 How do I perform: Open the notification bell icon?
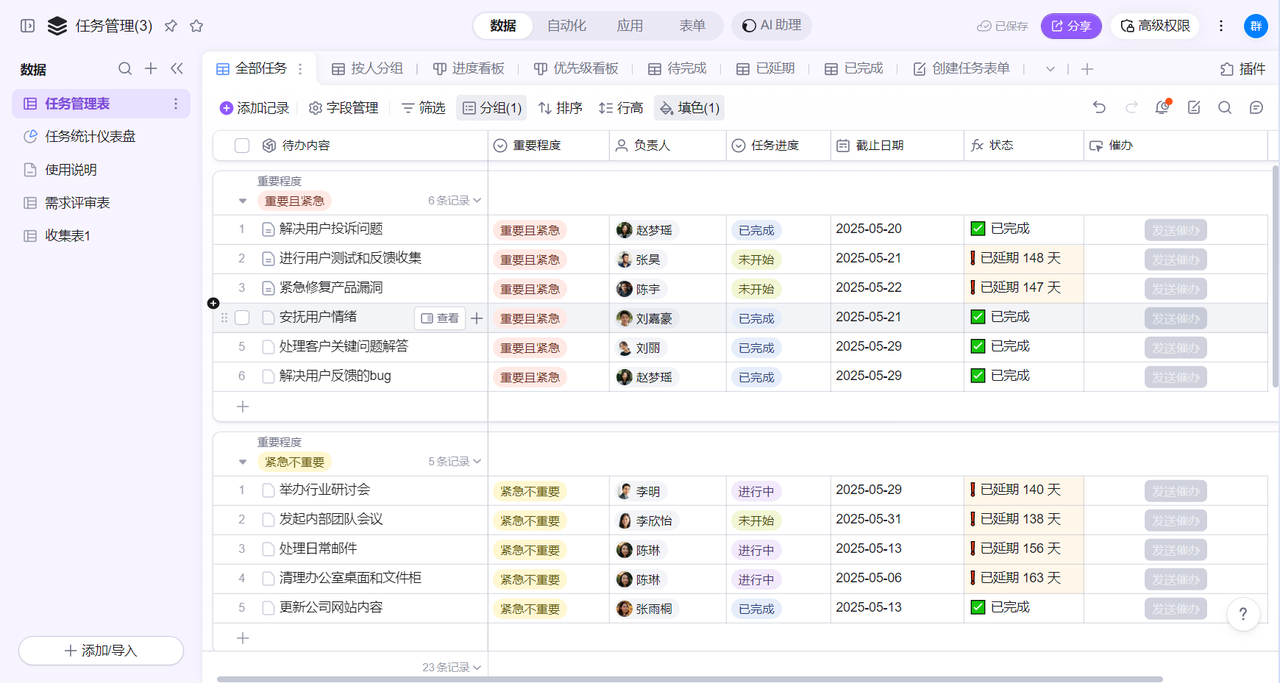[1162, 108]
